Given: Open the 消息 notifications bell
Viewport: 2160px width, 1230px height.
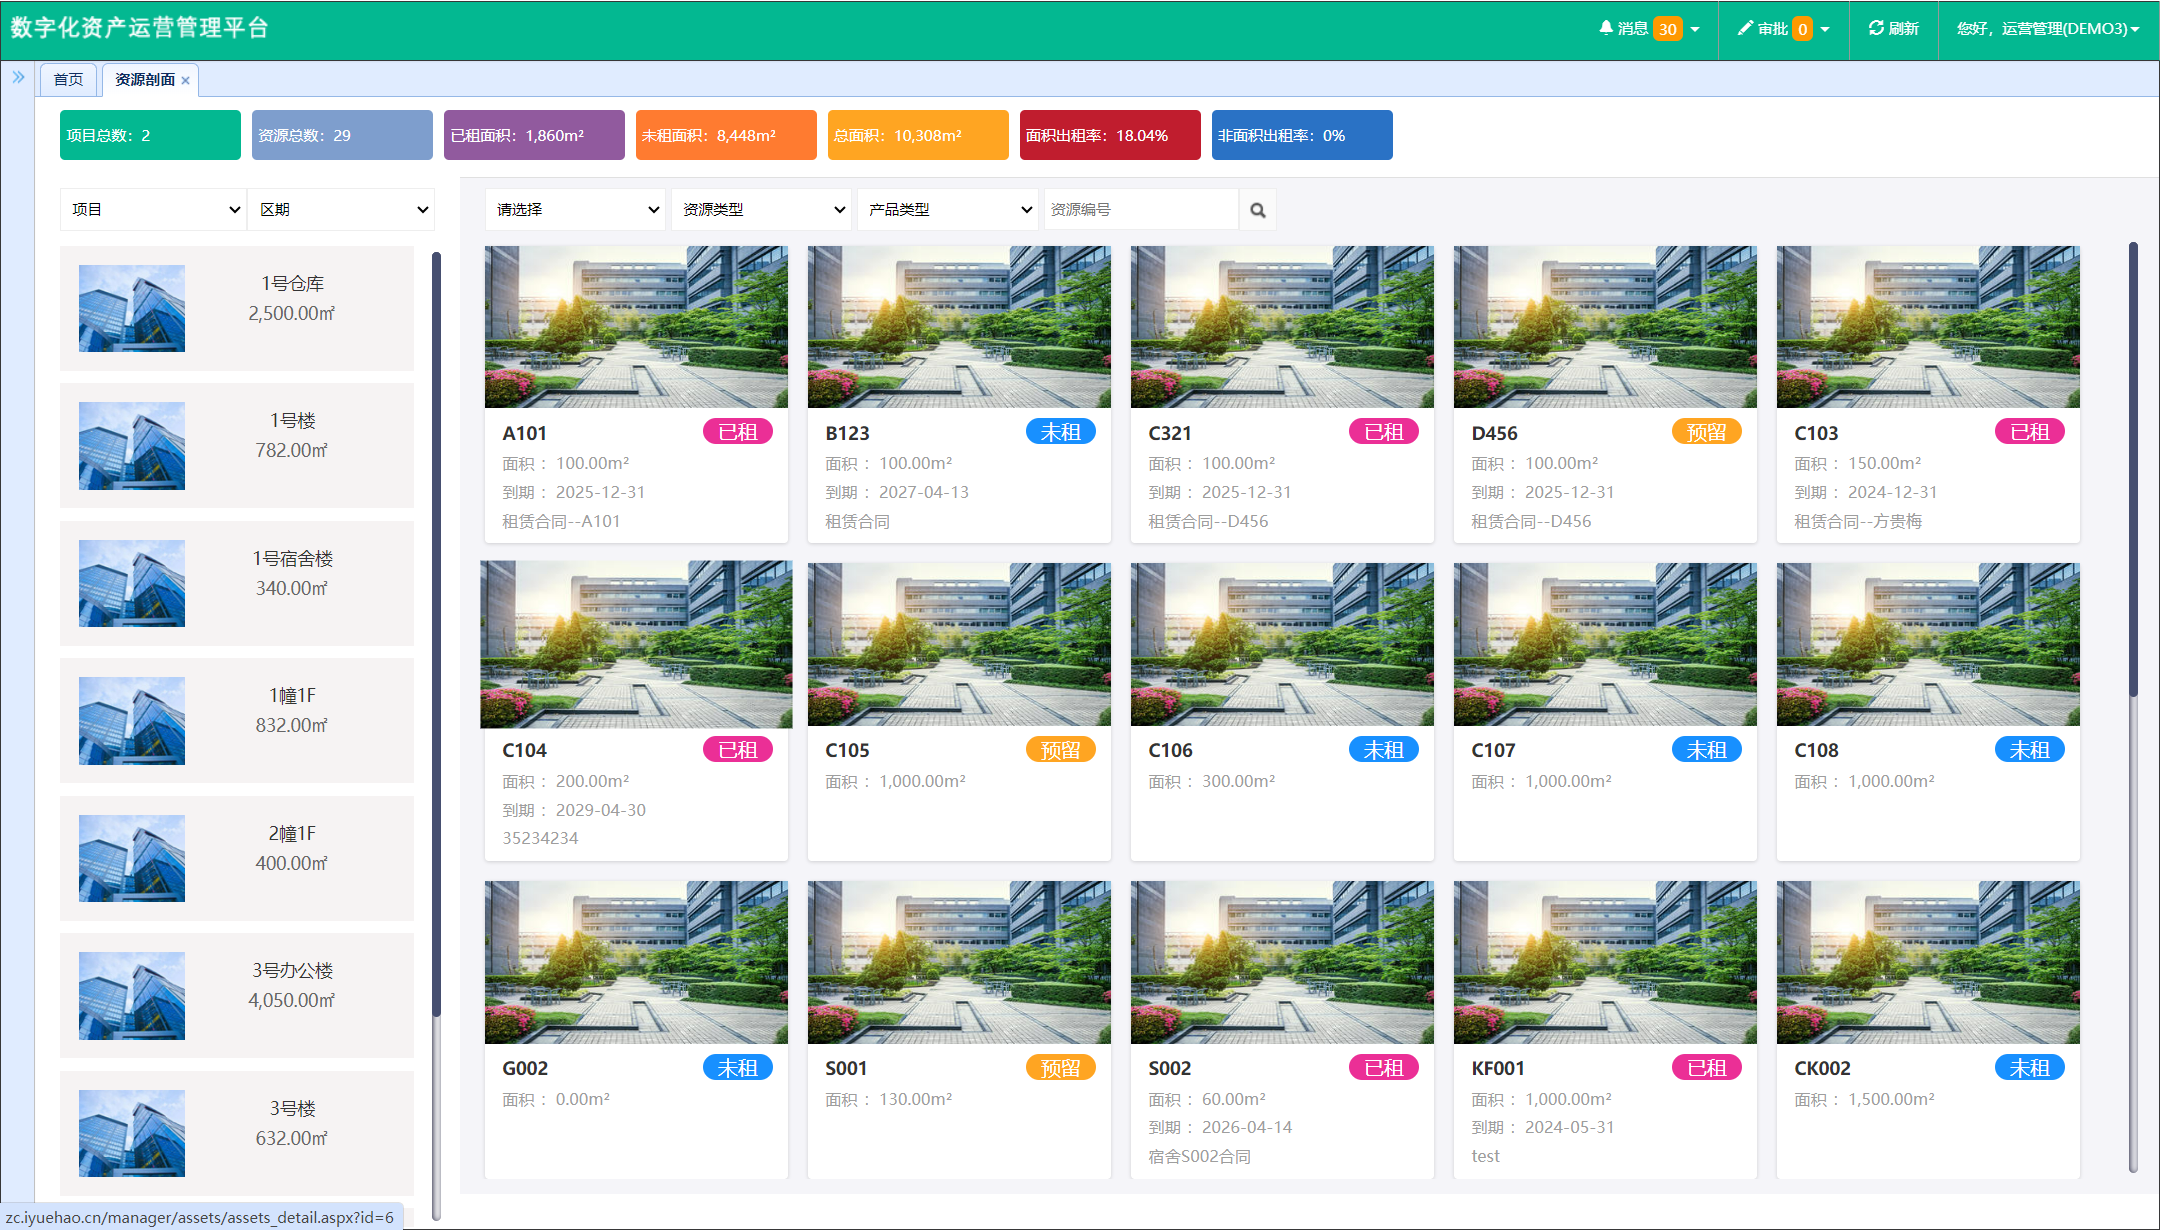Looking at the screenshot, I should pyautogui.click(x=1649, y=29).
